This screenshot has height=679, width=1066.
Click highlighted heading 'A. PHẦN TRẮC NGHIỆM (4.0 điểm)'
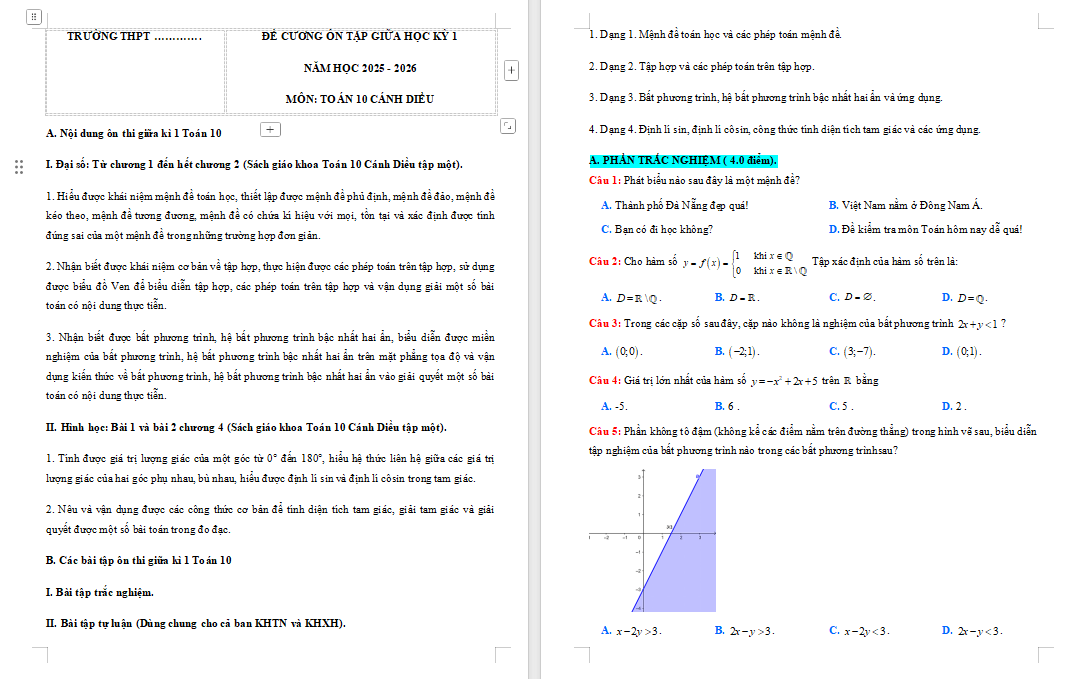pyautogui.click(x=683, y=160)
